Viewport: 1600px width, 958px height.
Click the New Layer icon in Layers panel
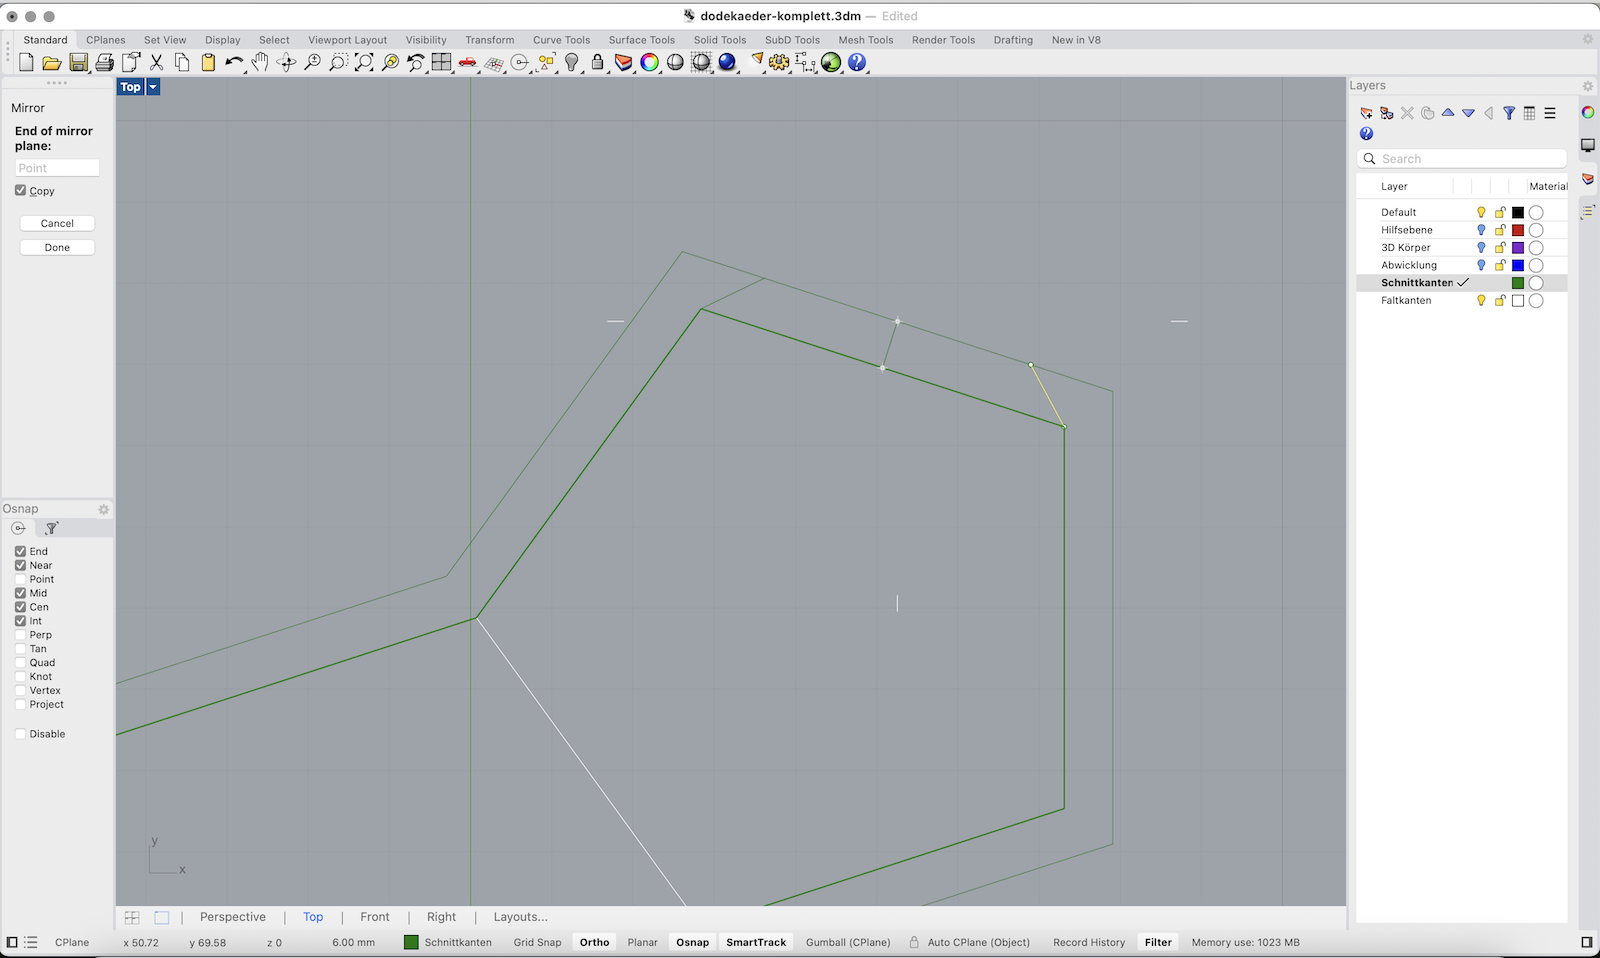coord(1366,113)
